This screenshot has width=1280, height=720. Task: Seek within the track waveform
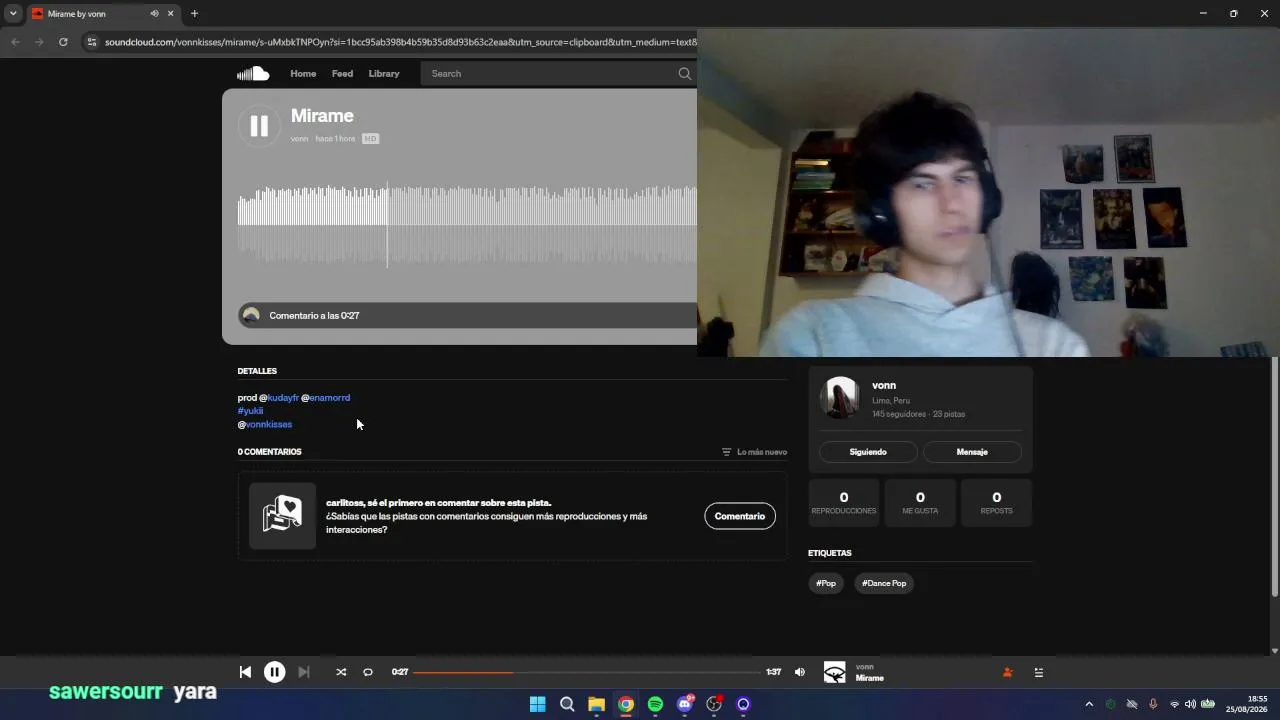467,223
